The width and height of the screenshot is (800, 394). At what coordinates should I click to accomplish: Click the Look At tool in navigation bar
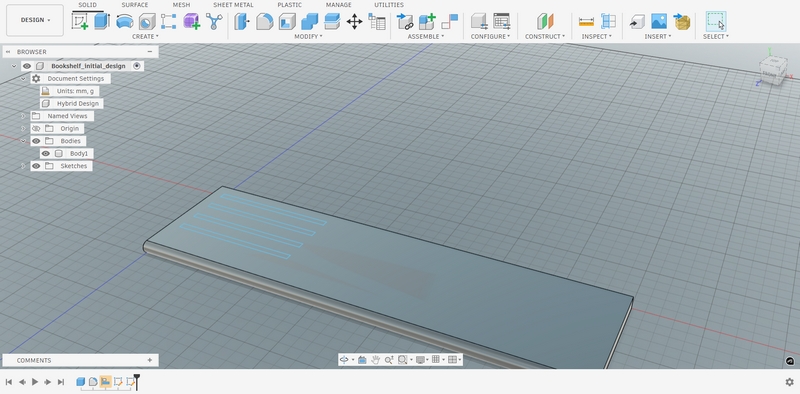pos(362,360)
